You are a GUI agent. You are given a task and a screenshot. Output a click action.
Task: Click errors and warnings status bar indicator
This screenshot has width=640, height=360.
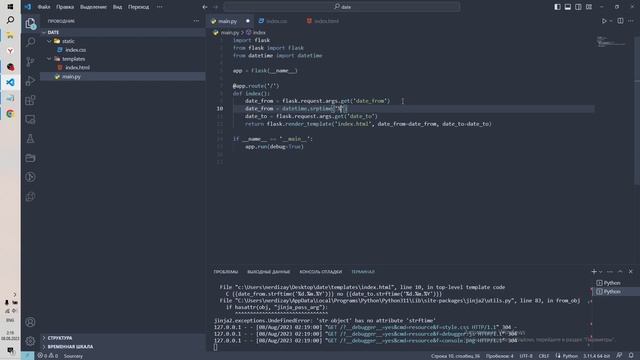click(x=48, y=356)
